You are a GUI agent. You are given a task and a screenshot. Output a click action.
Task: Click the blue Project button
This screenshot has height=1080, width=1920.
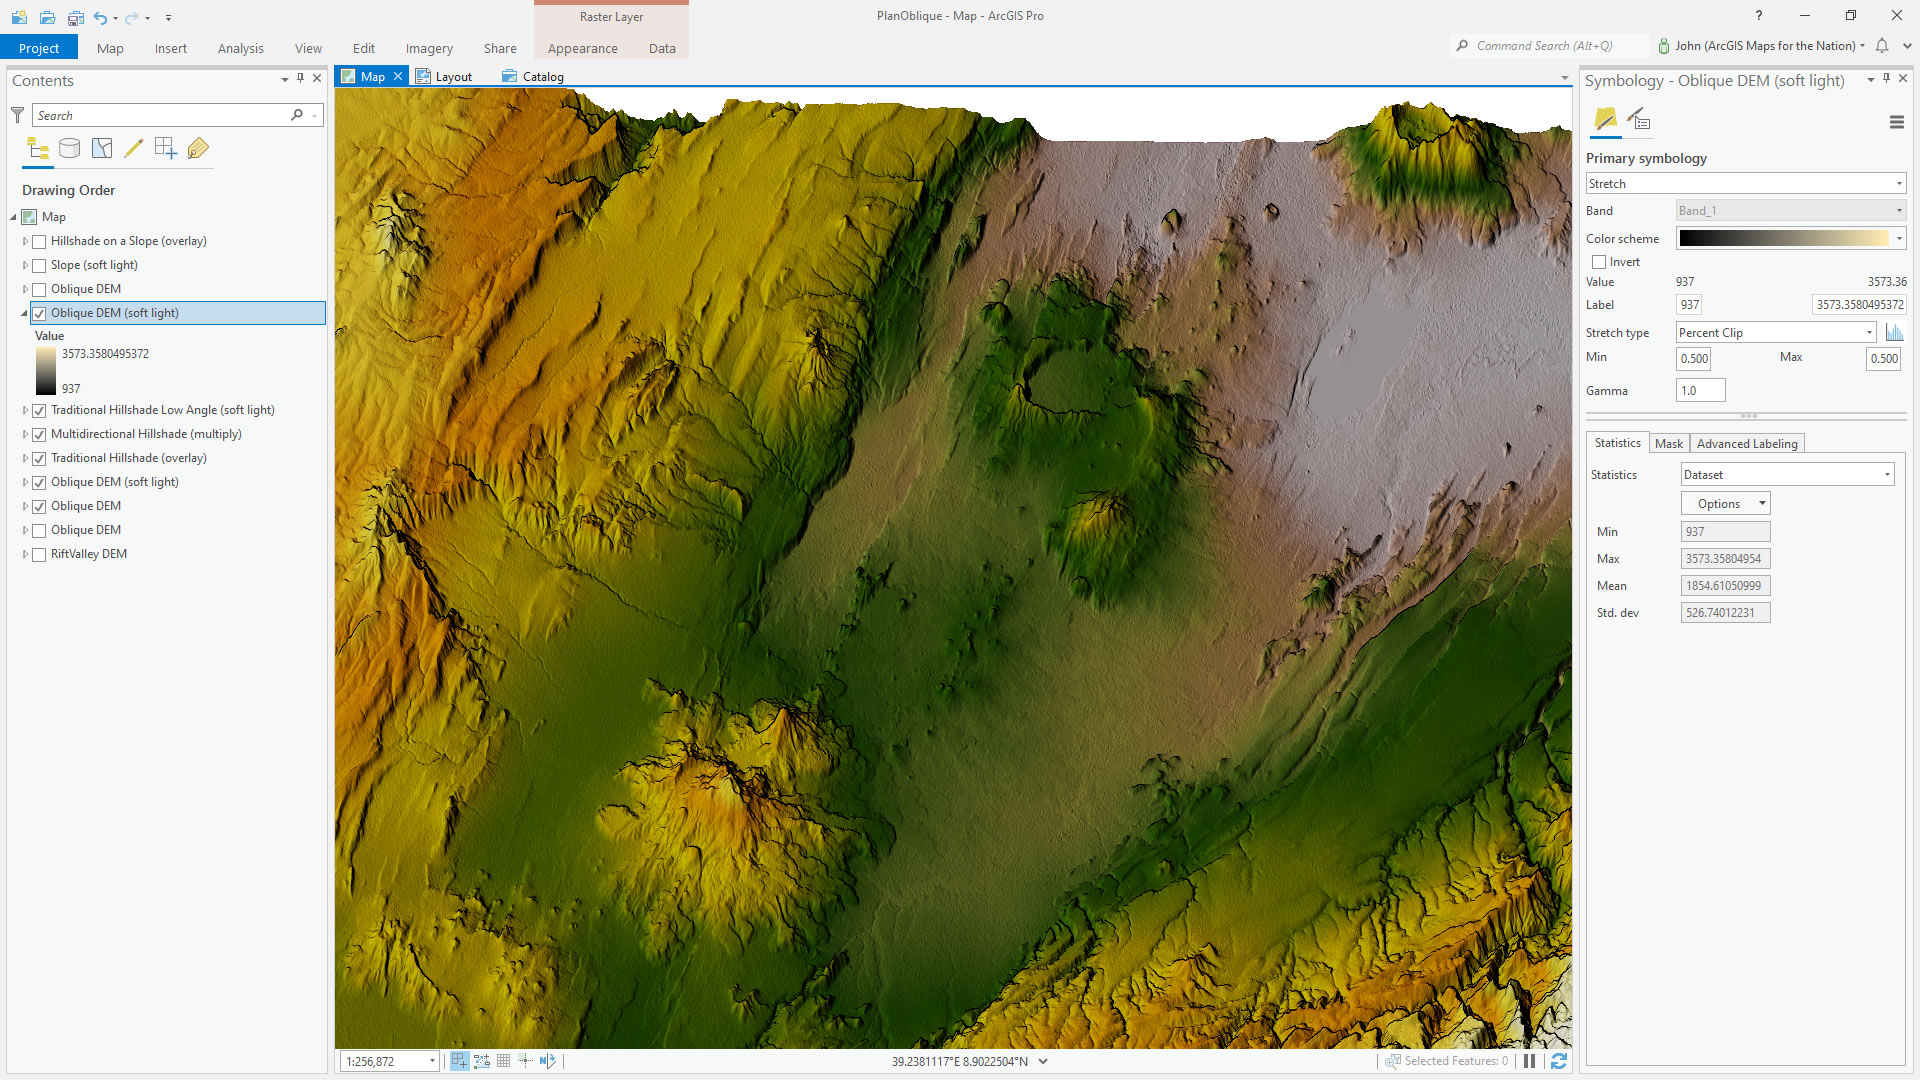[39, 48]
